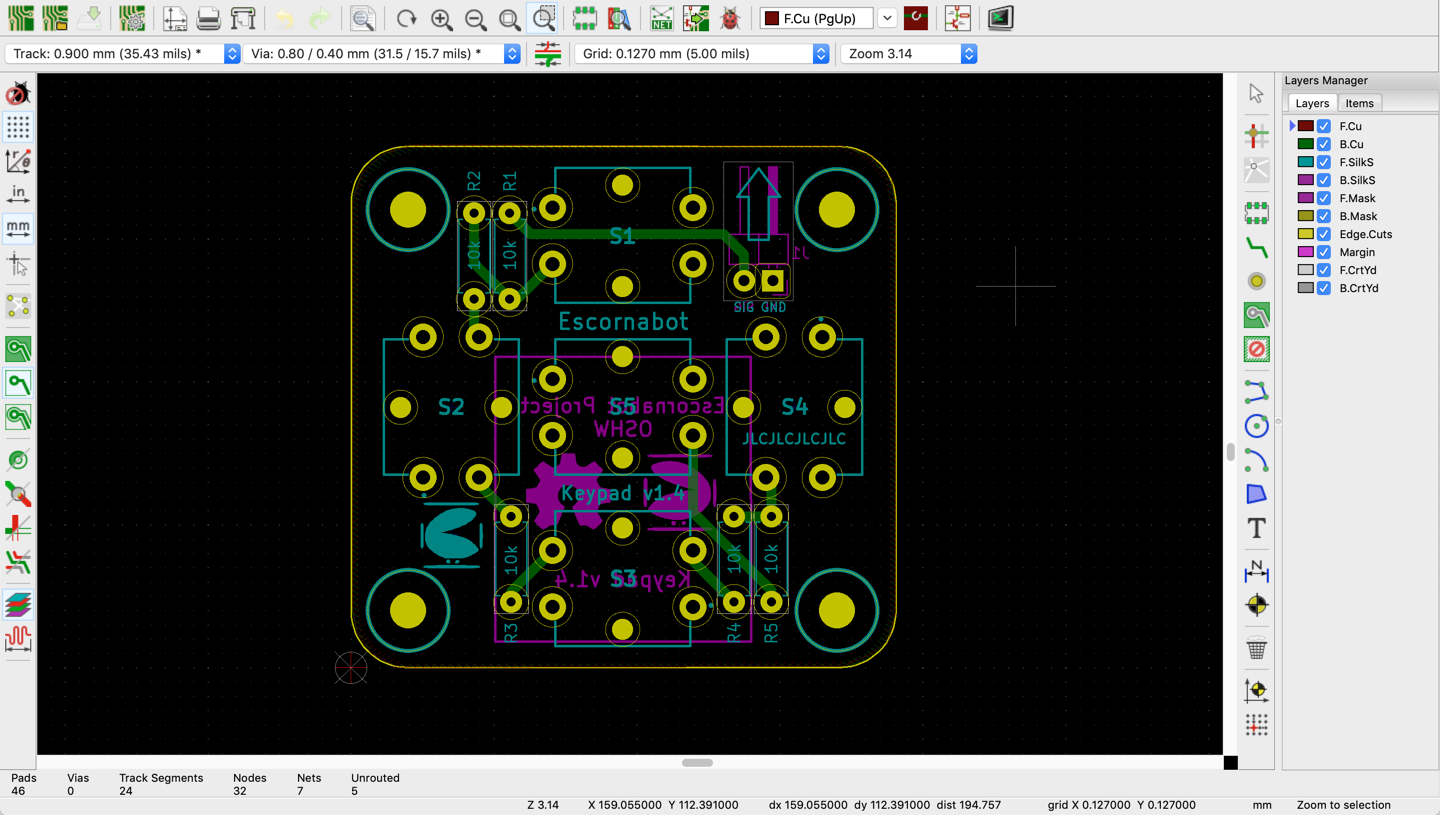Run the Design Rules Check ladybug
1440x815 pixels.
pos(730,18)
